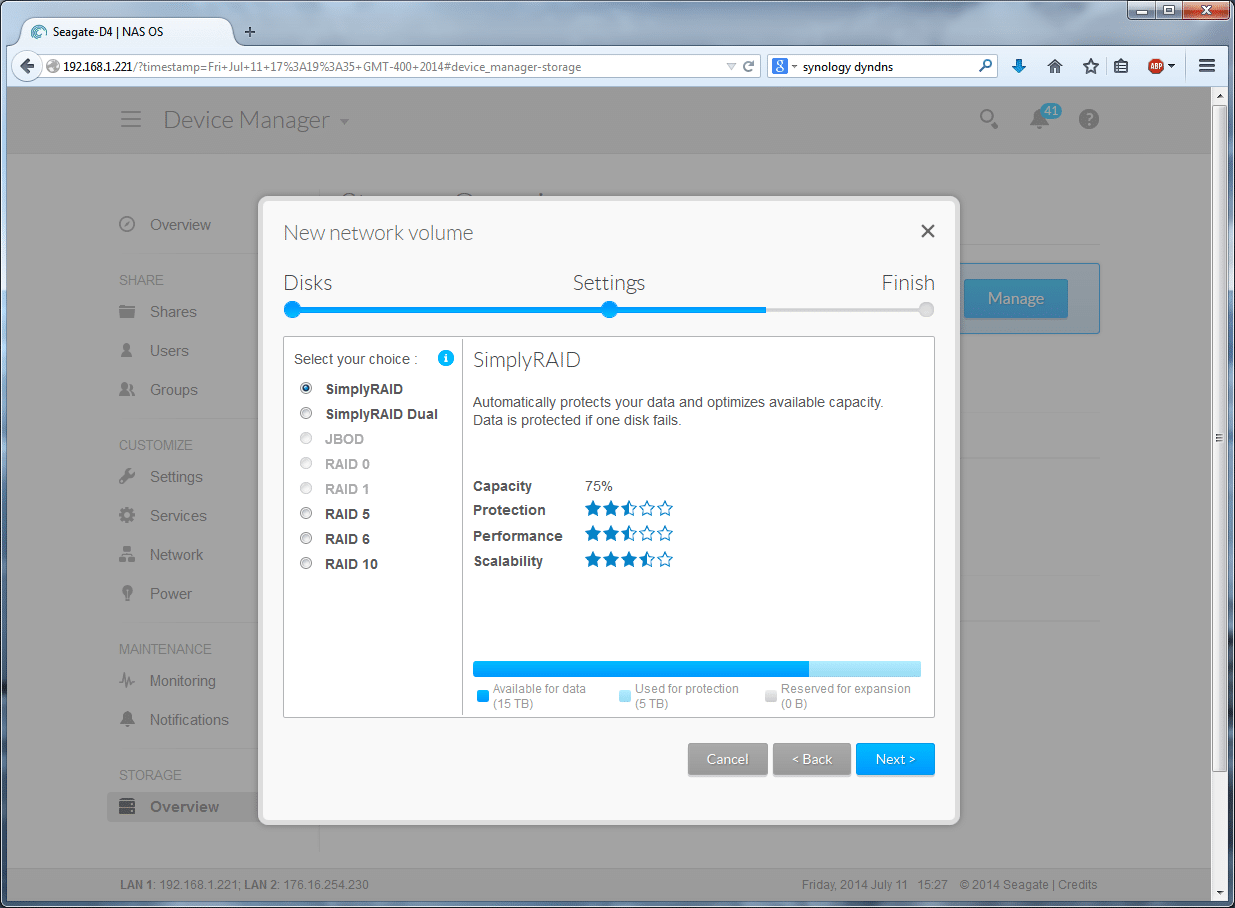Select the RAID 1 radio option
Screen dimensions: 1235x908
306,489
